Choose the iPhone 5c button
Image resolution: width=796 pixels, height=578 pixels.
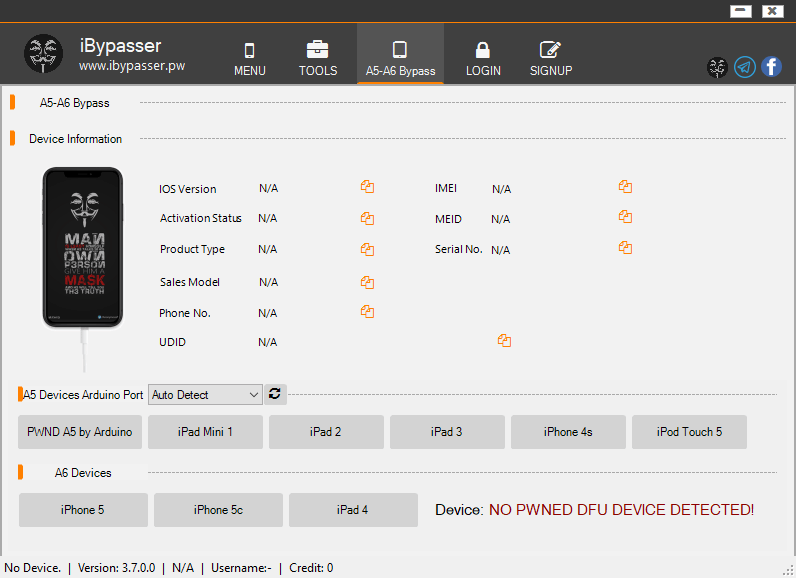tap(218, 510)
